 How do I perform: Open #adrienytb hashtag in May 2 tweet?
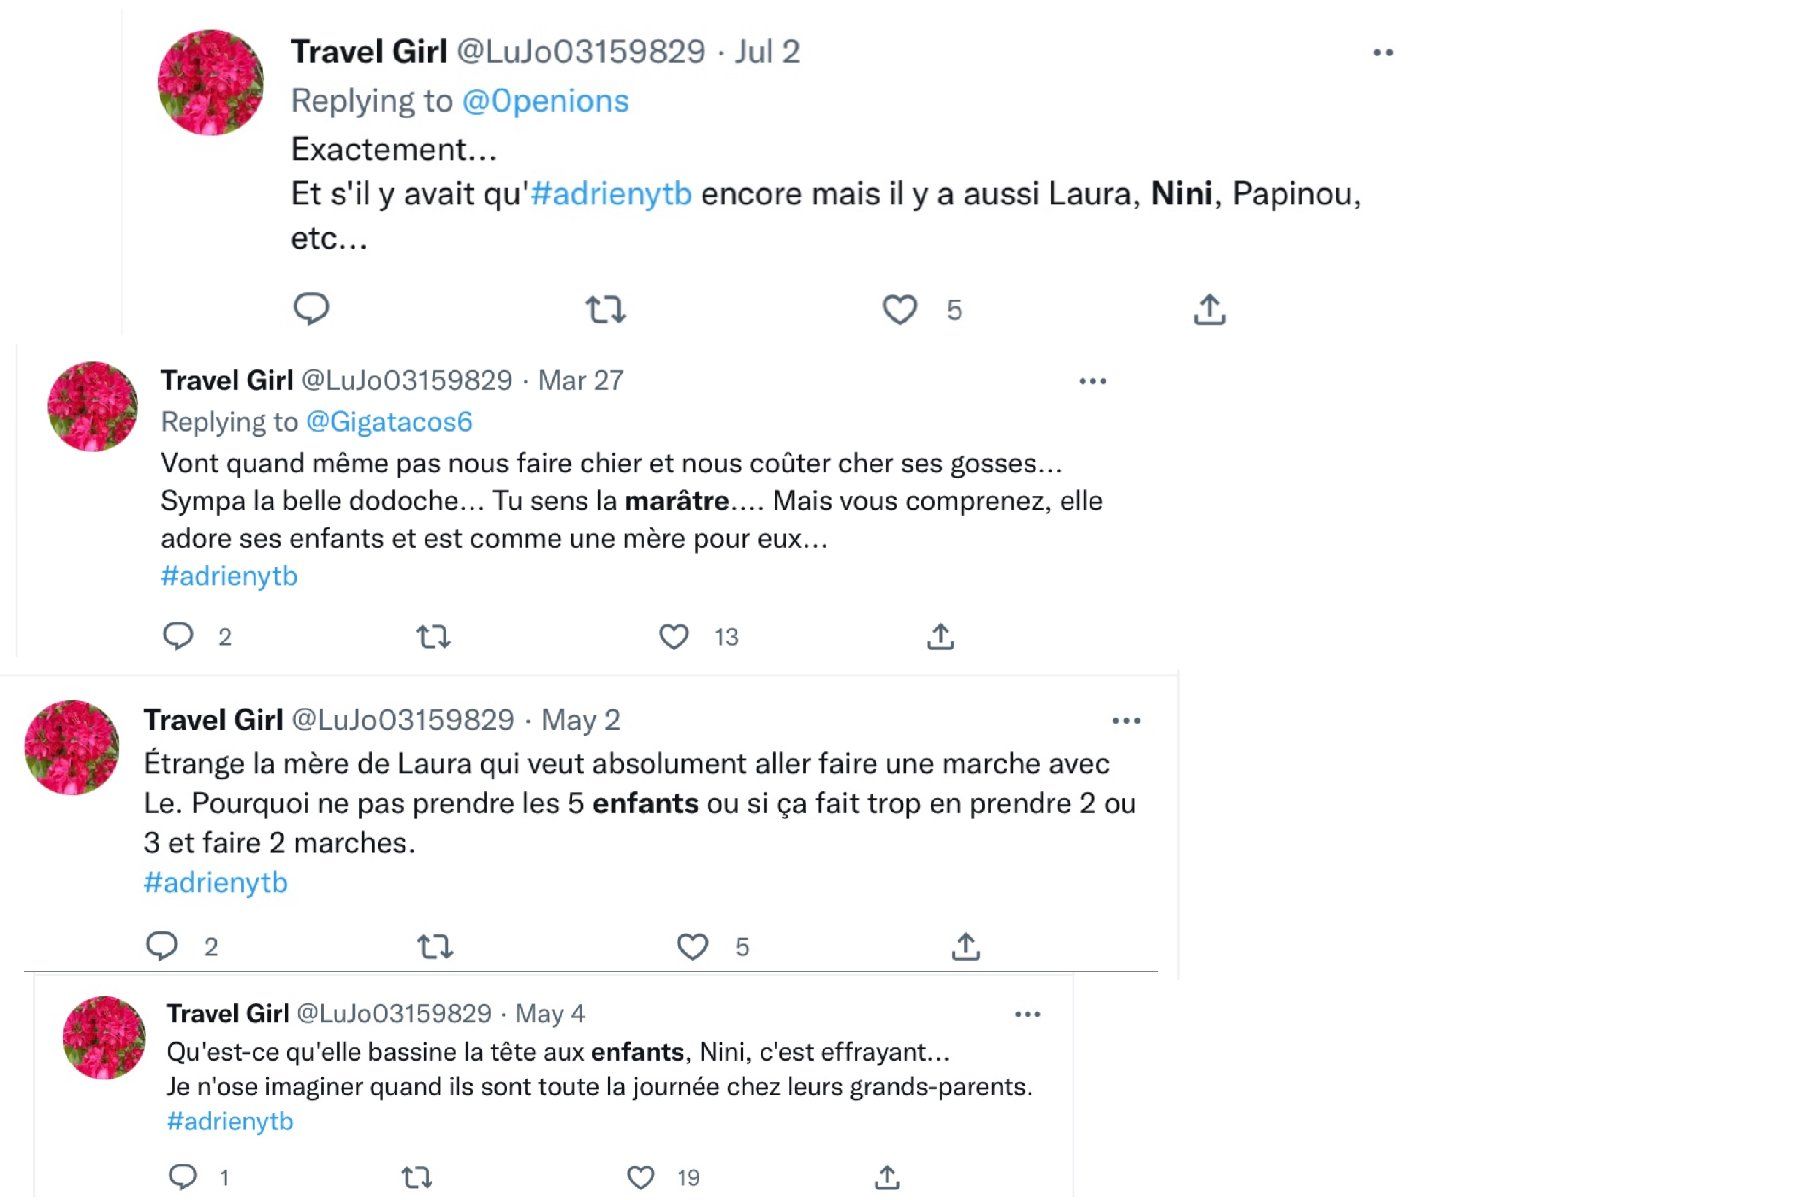[216, 882]
